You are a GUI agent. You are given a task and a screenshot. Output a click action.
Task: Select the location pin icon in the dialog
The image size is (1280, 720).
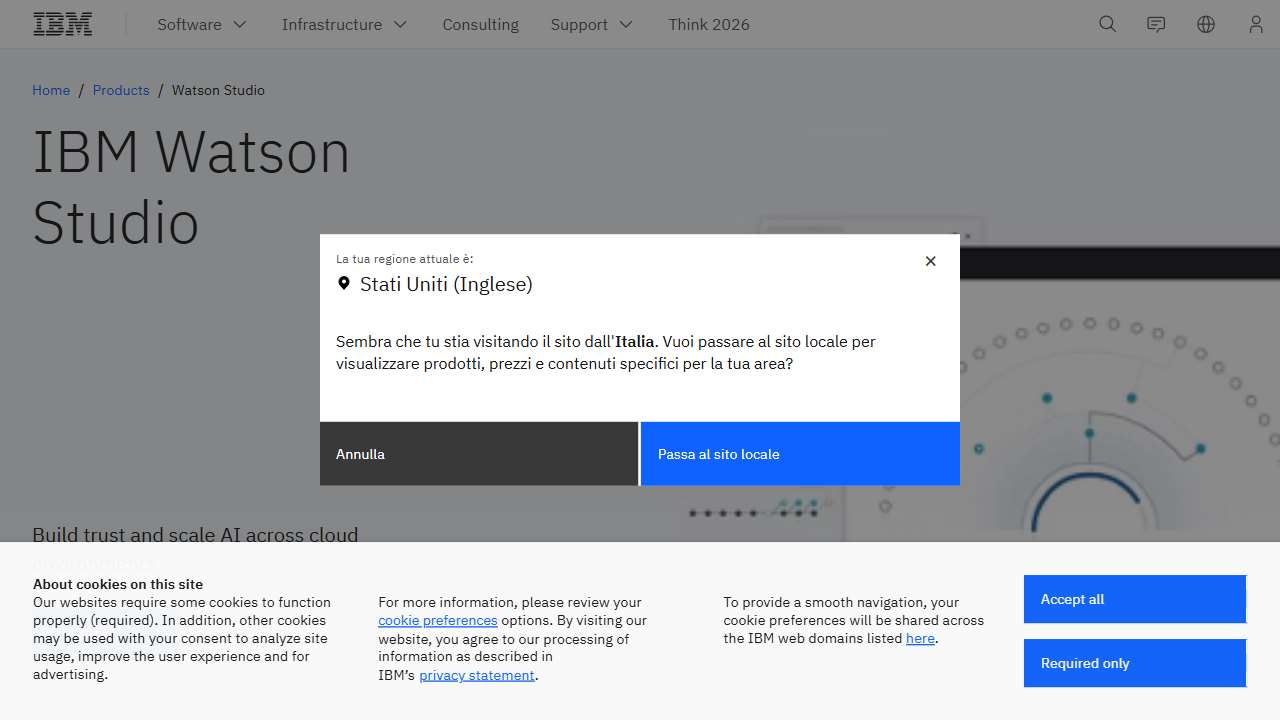344,283
